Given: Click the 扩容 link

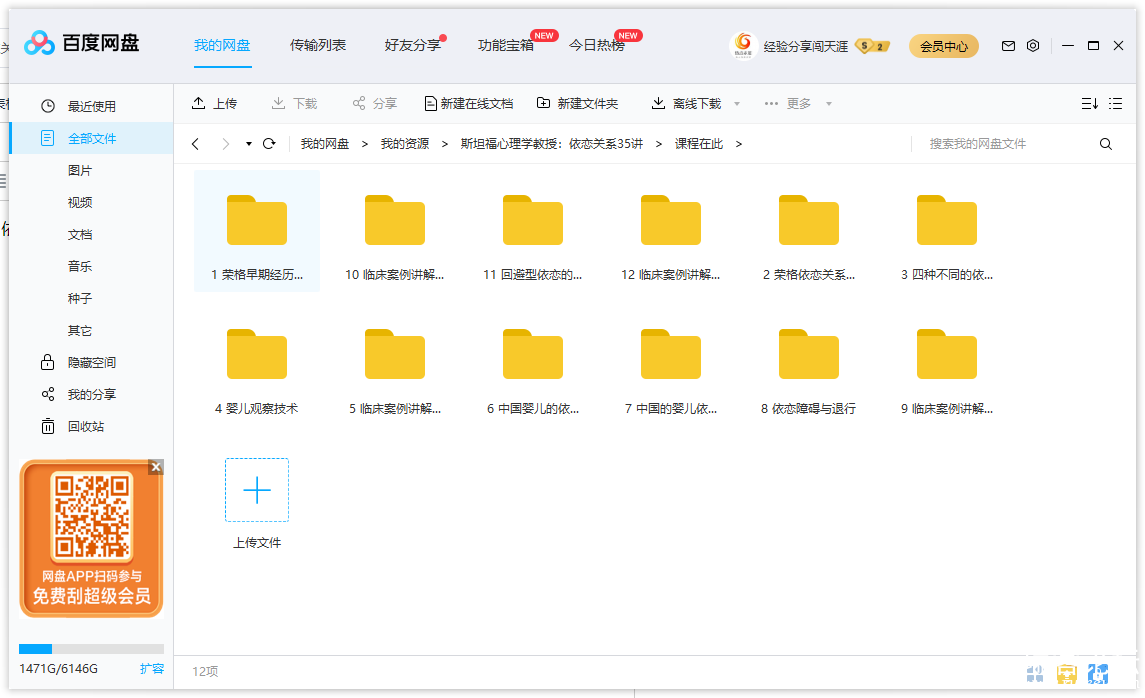Looking at the screenshot, I should coord(152,668).
